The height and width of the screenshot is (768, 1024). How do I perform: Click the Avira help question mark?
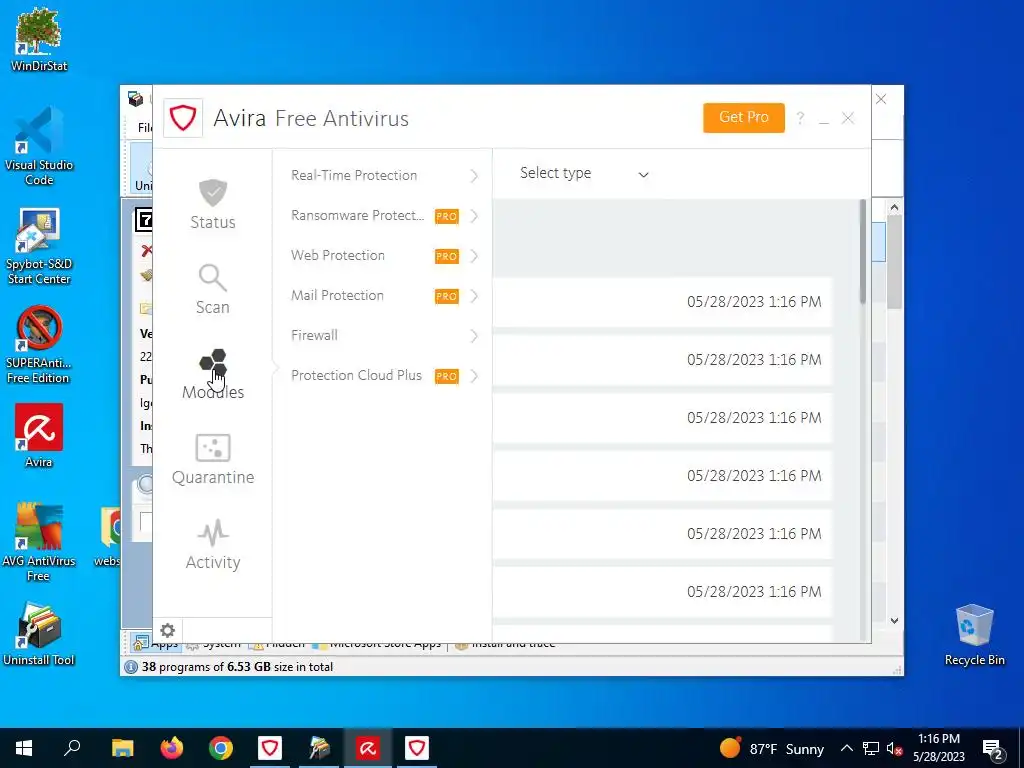(x=800, y=118)
